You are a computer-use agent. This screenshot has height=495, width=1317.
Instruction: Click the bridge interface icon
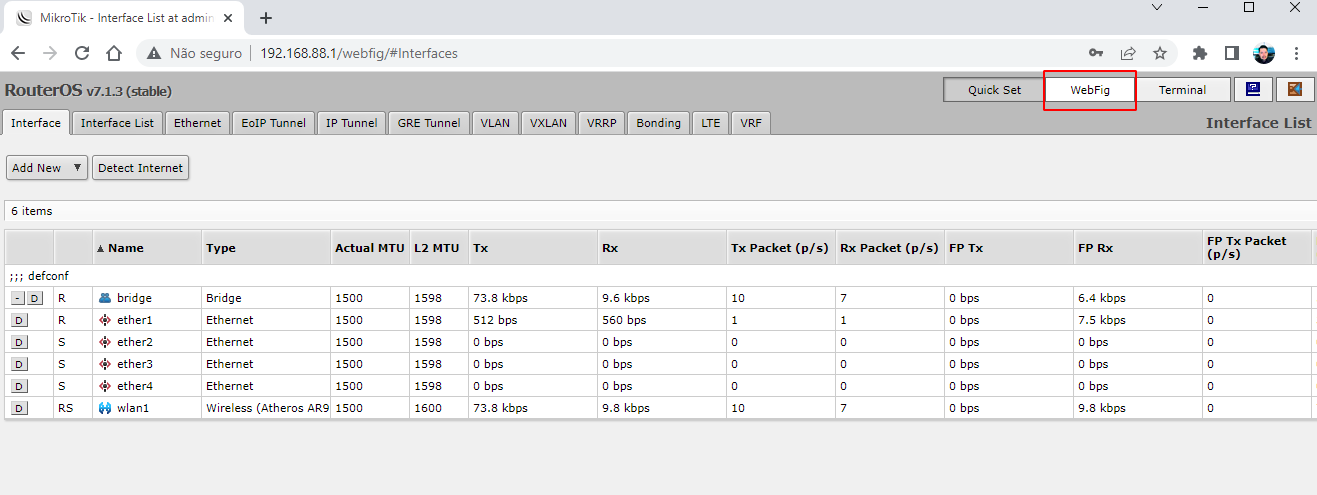(x=105, y=298)
